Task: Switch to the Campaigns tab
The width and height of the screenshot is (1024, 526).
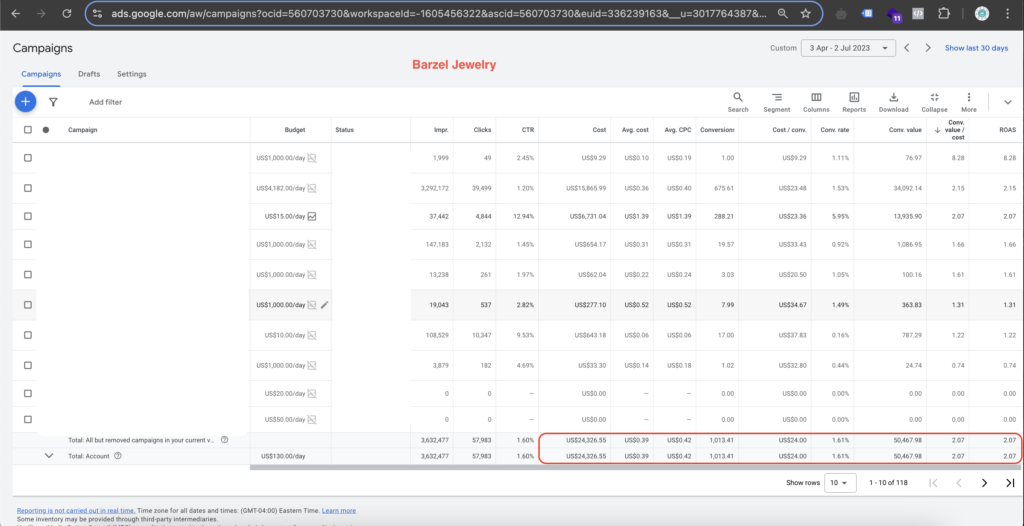Action: click(x=41, y=74)
